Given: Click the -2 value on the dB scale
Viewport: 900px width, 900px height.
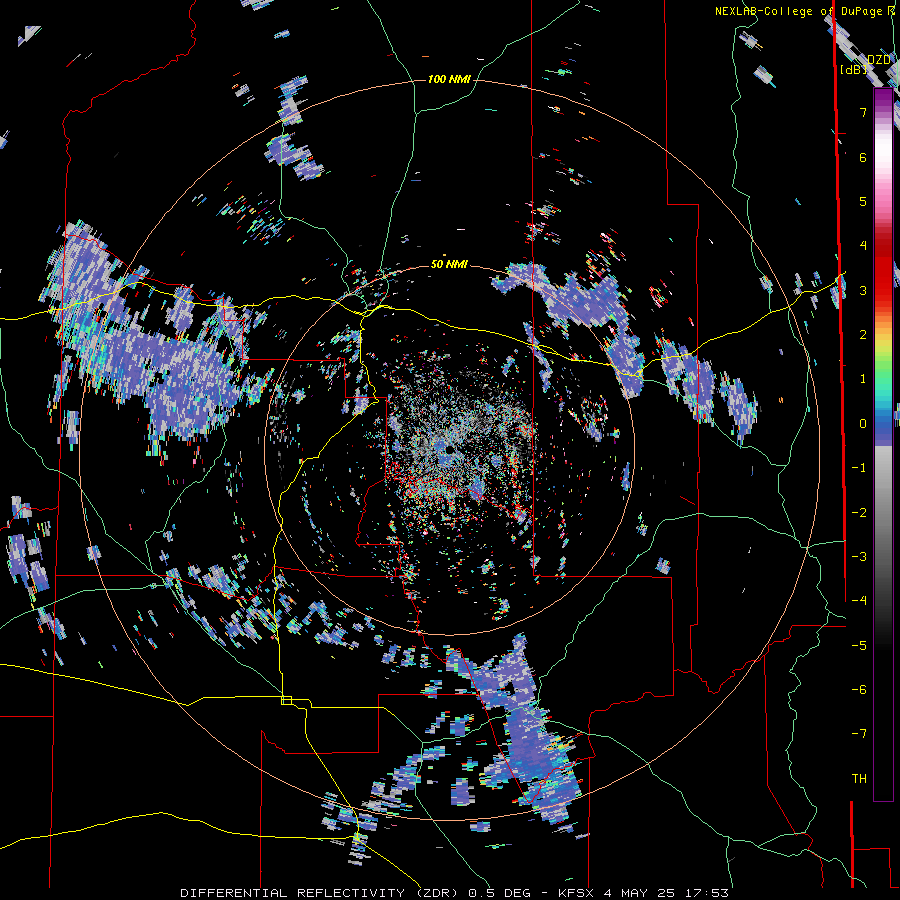Looking at the screenshot, I should point(859,513).
